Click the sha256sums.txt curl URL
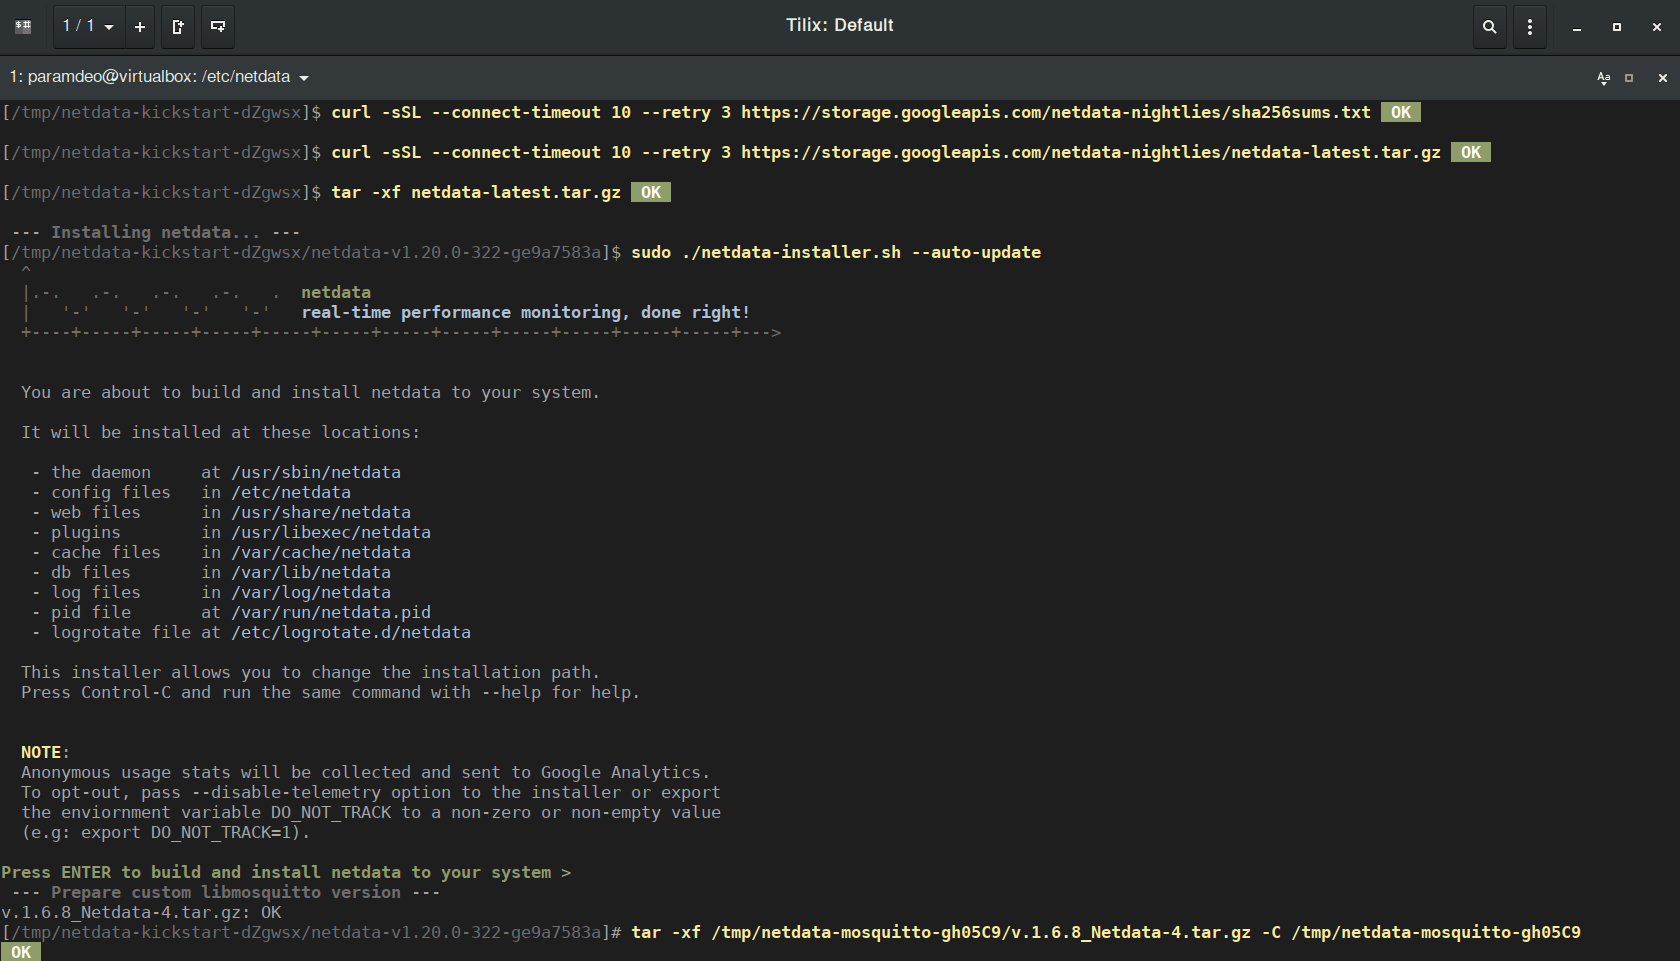Viewport: 1680px width, 961px height. coord(1056,112)
